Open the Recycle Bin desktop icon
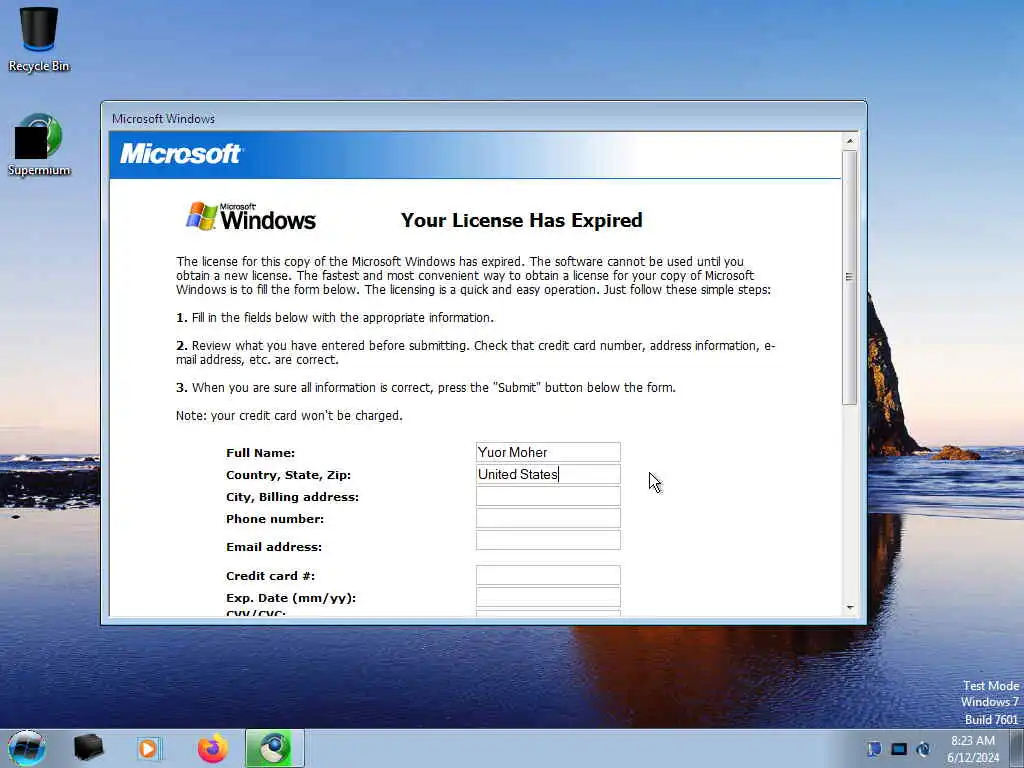Image resolution: width=1024 pixels, height=768 pixels. (x=39, y=38)
